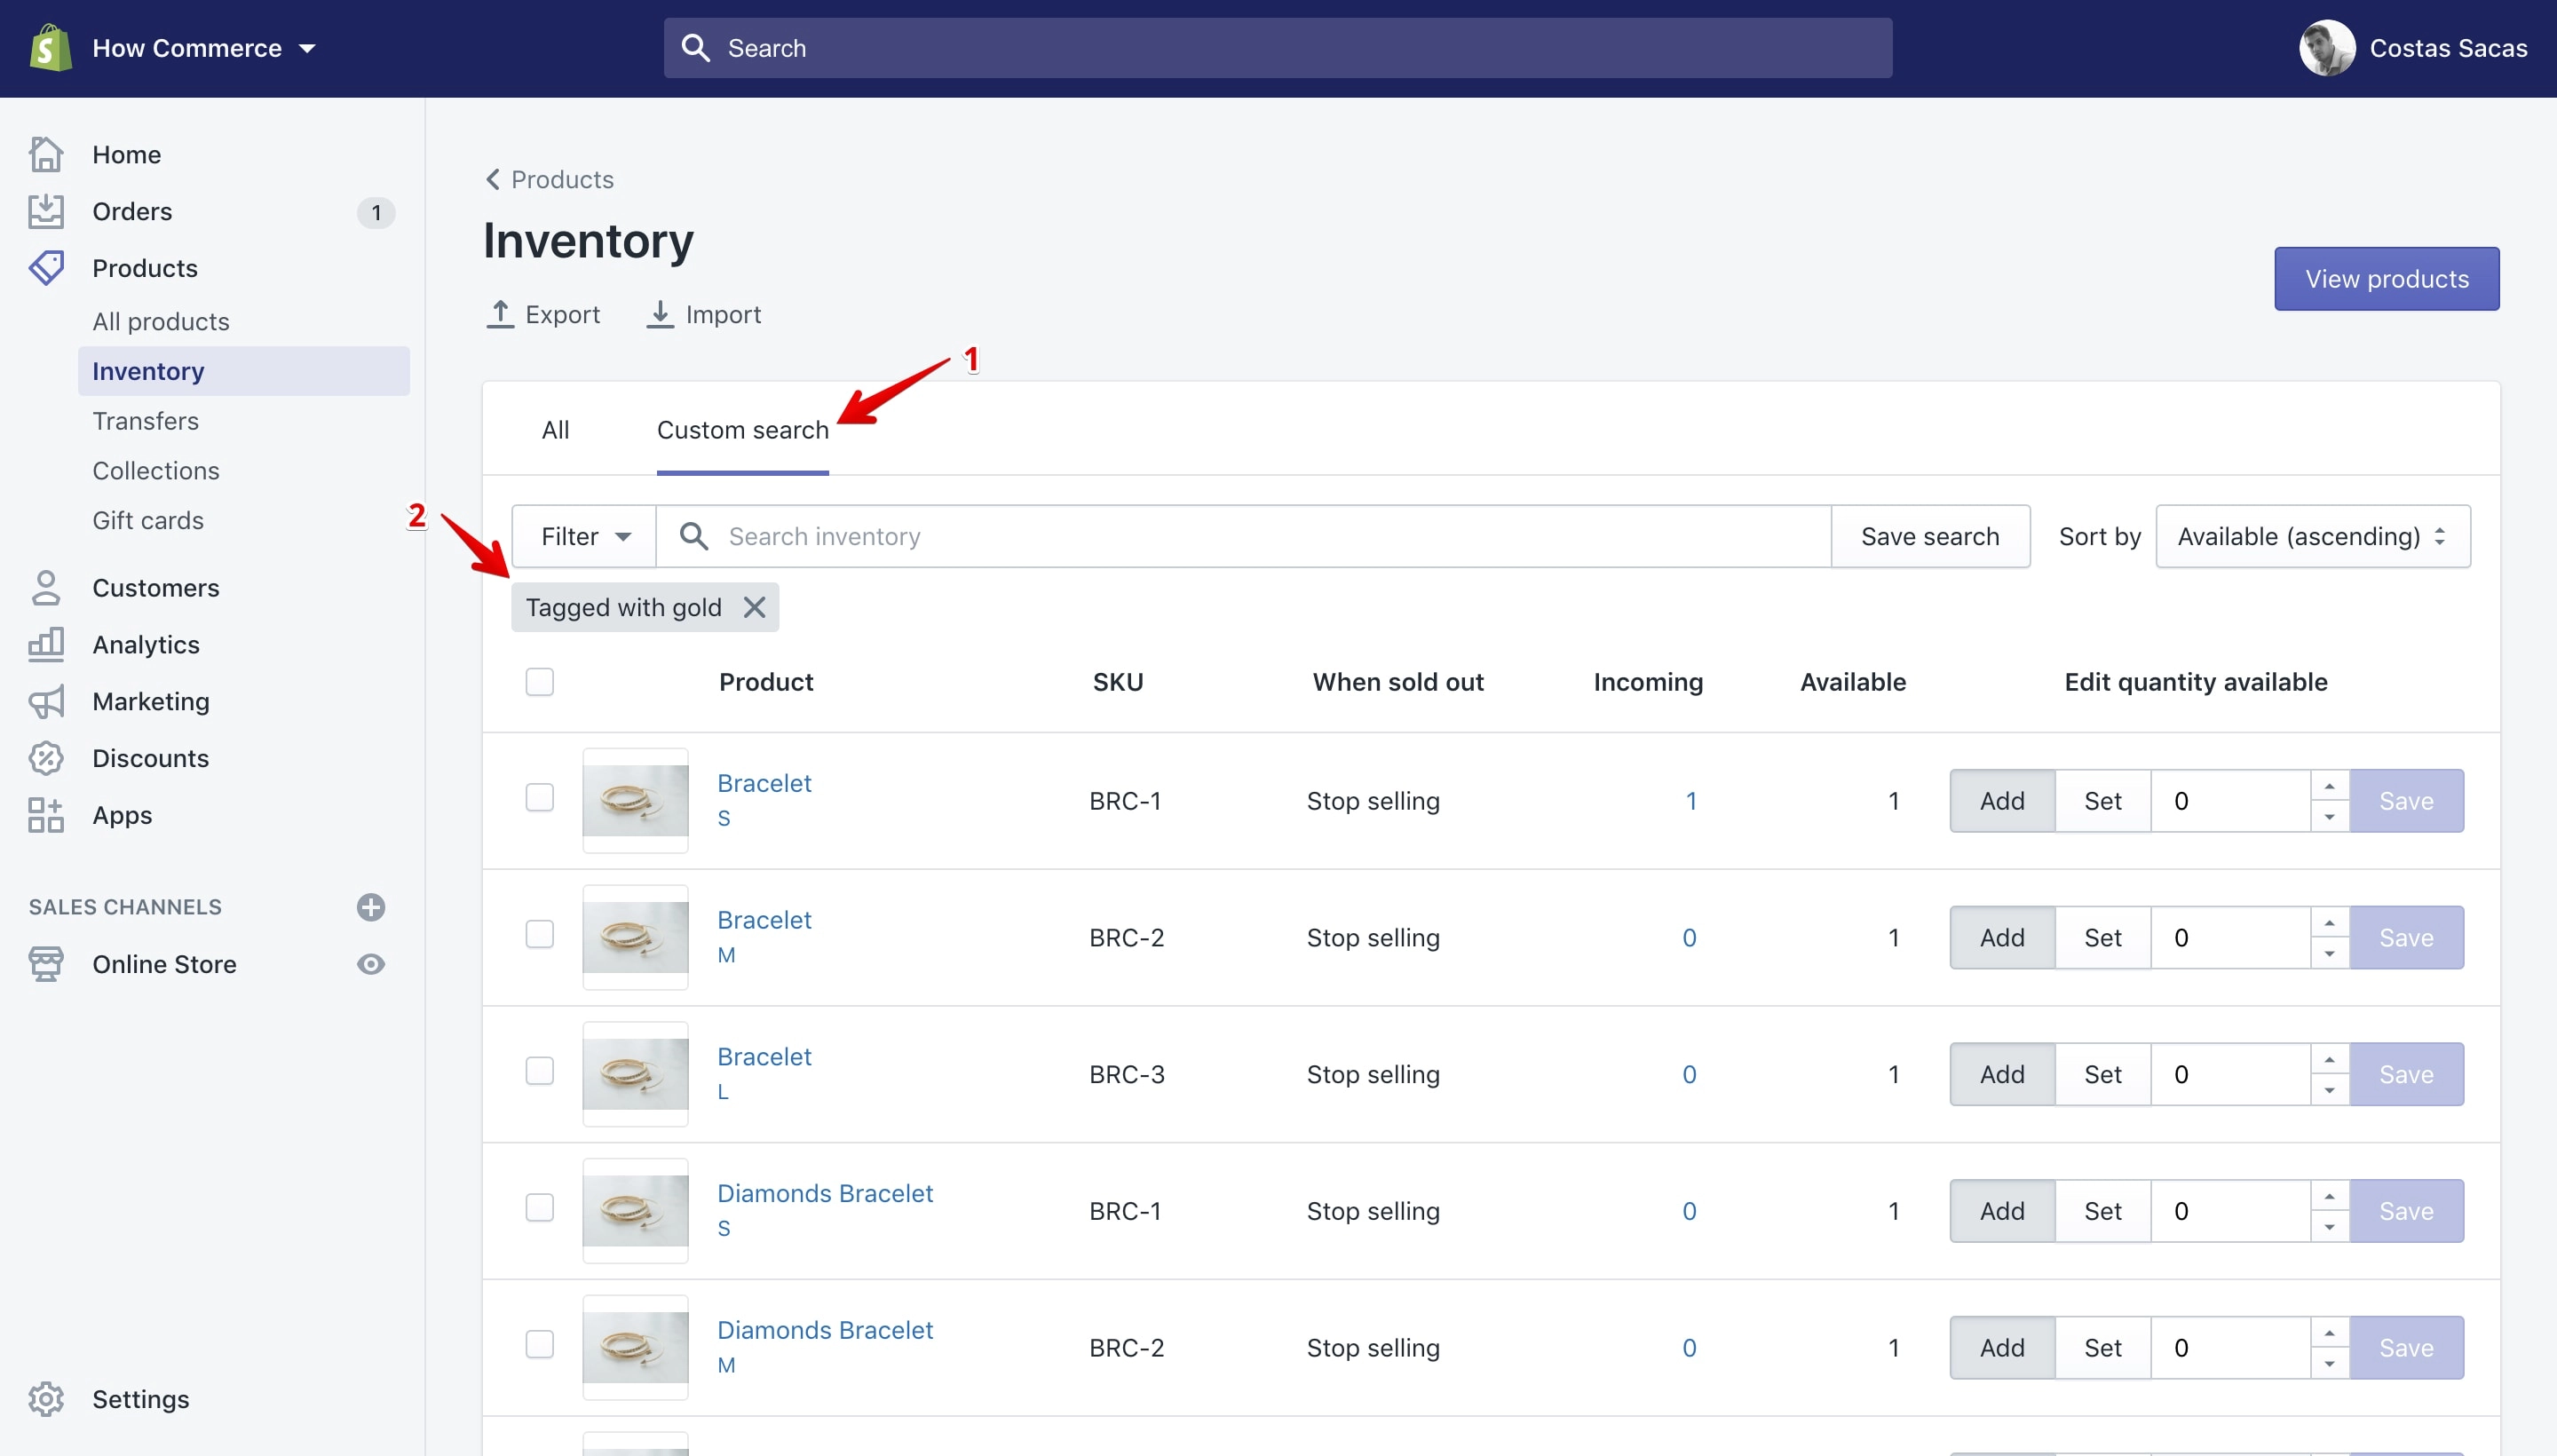Increase quantity stepper for Bracelet S
Screen dimensions: 2557x1456
click(x=2330, y=786)
